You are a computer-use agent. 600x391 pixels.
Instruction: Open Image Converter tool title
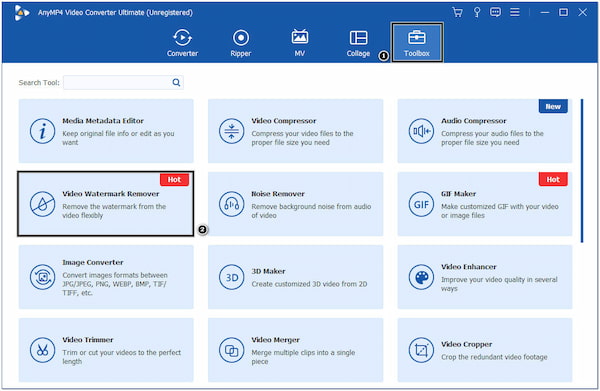pyautogui.click(x=93, y=262)
